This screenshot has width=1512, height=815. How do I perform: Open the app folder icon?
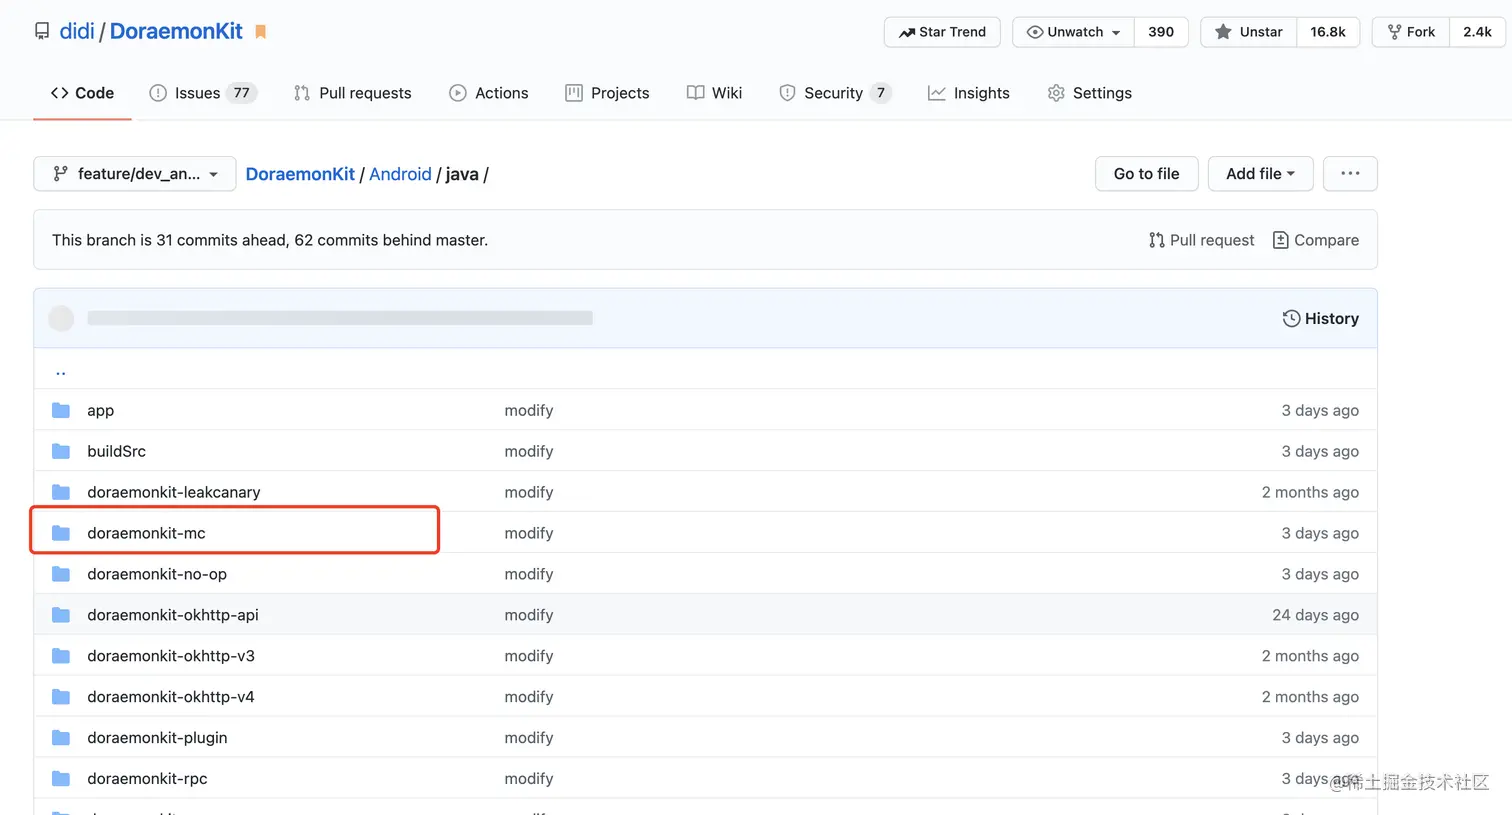[61, 410]
